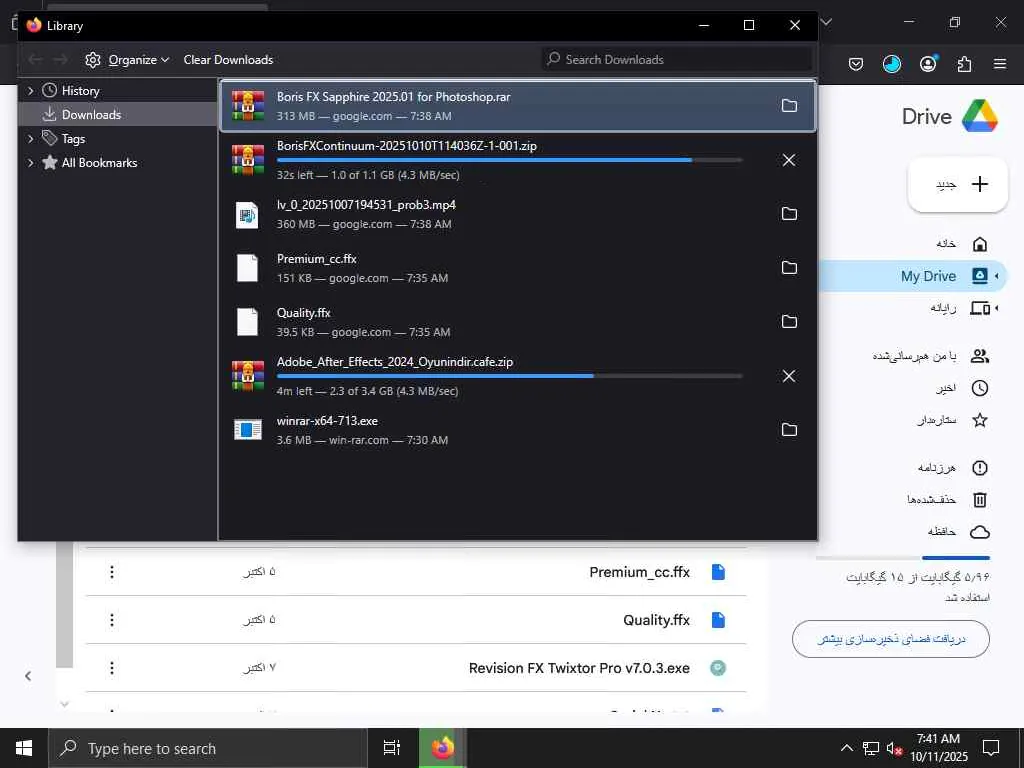Click the archive icon of BorisFXContinuum zip
The height and width of the screenshot is (768, 1024).
pyautogui.click(x=248, y=160)
